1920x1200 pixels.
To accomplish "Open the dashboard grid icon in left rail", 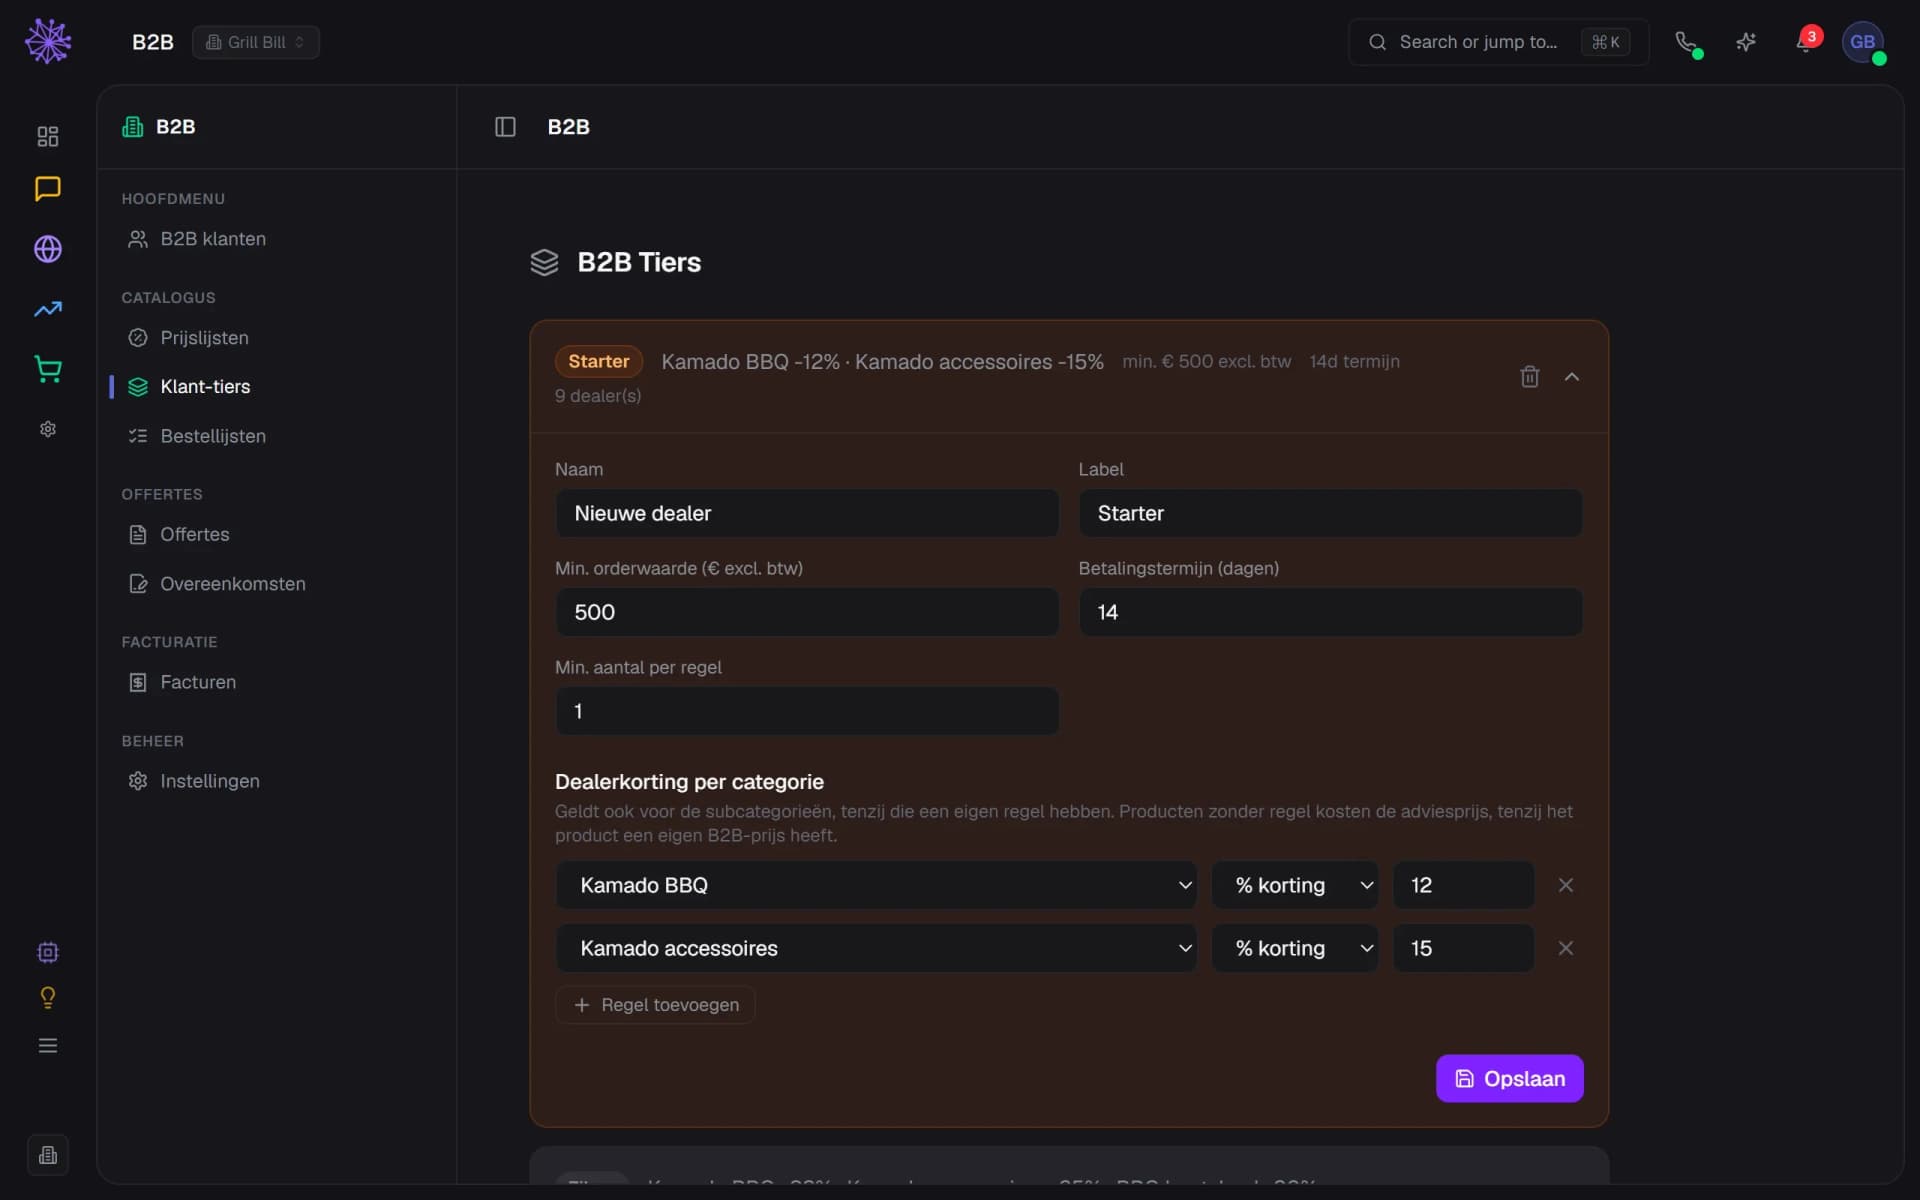I will point(48,136).
